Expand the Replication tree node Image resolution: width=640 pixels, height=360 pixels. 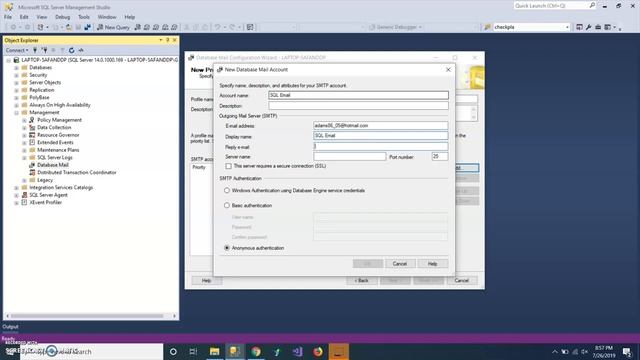tap(16, 90)
